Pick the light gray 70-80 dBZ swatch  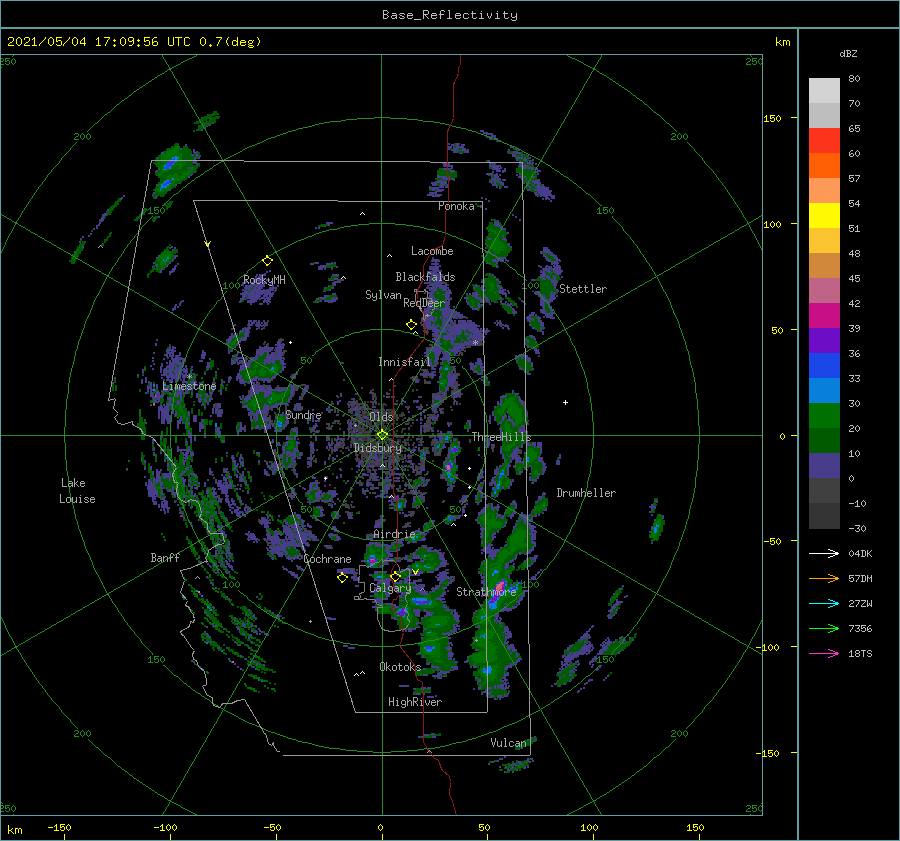click(824, 91)
